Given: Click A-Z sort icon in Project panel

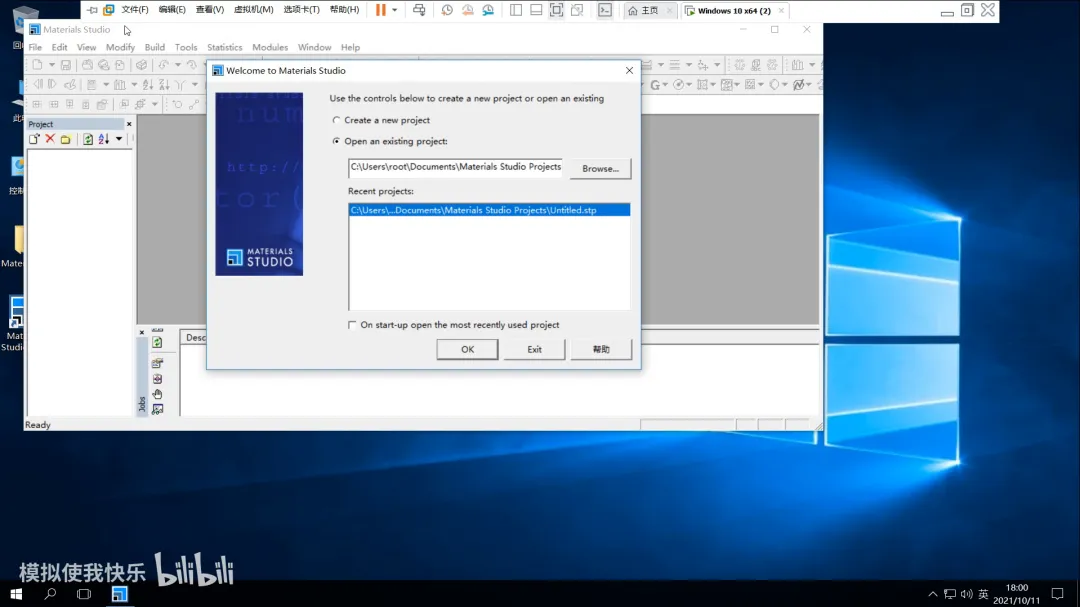Looking at the screenshot, I should 103,139.
